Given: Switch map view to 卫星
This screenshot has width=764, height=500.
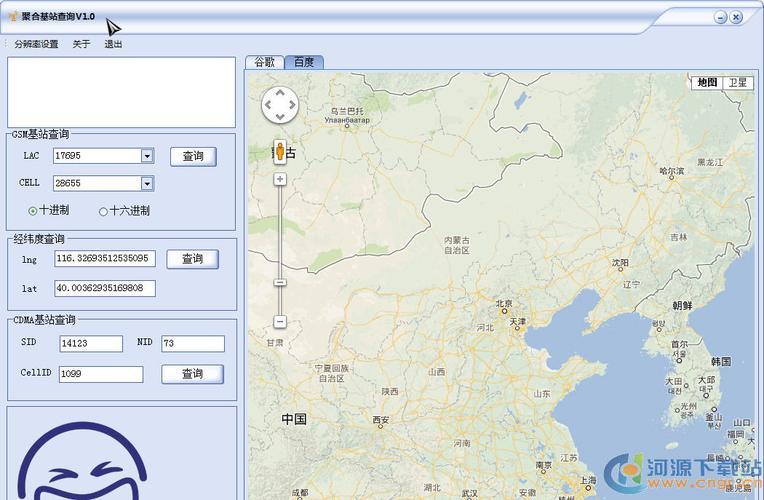Looking at the screenshot, I should (738, 82).
